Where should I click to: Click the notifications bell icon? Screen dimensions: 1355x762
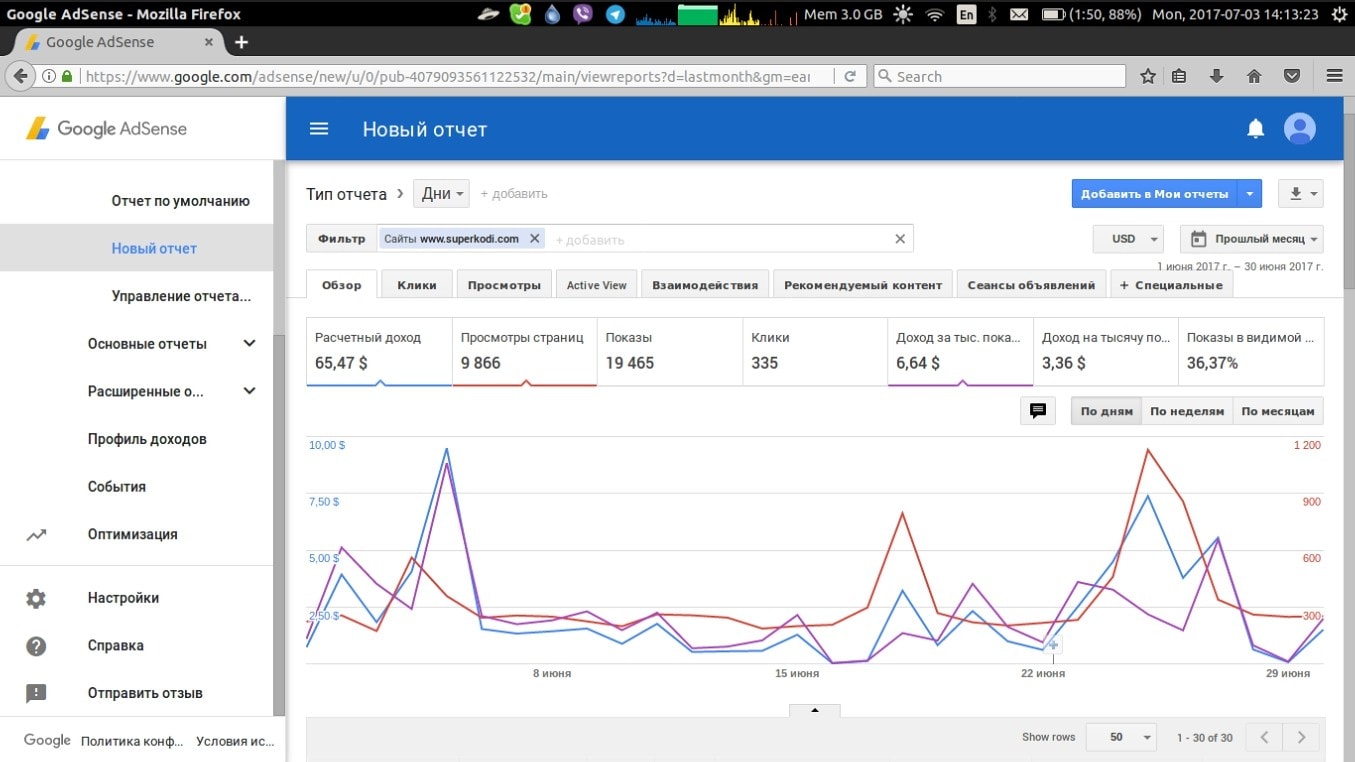coord(1255,129)
